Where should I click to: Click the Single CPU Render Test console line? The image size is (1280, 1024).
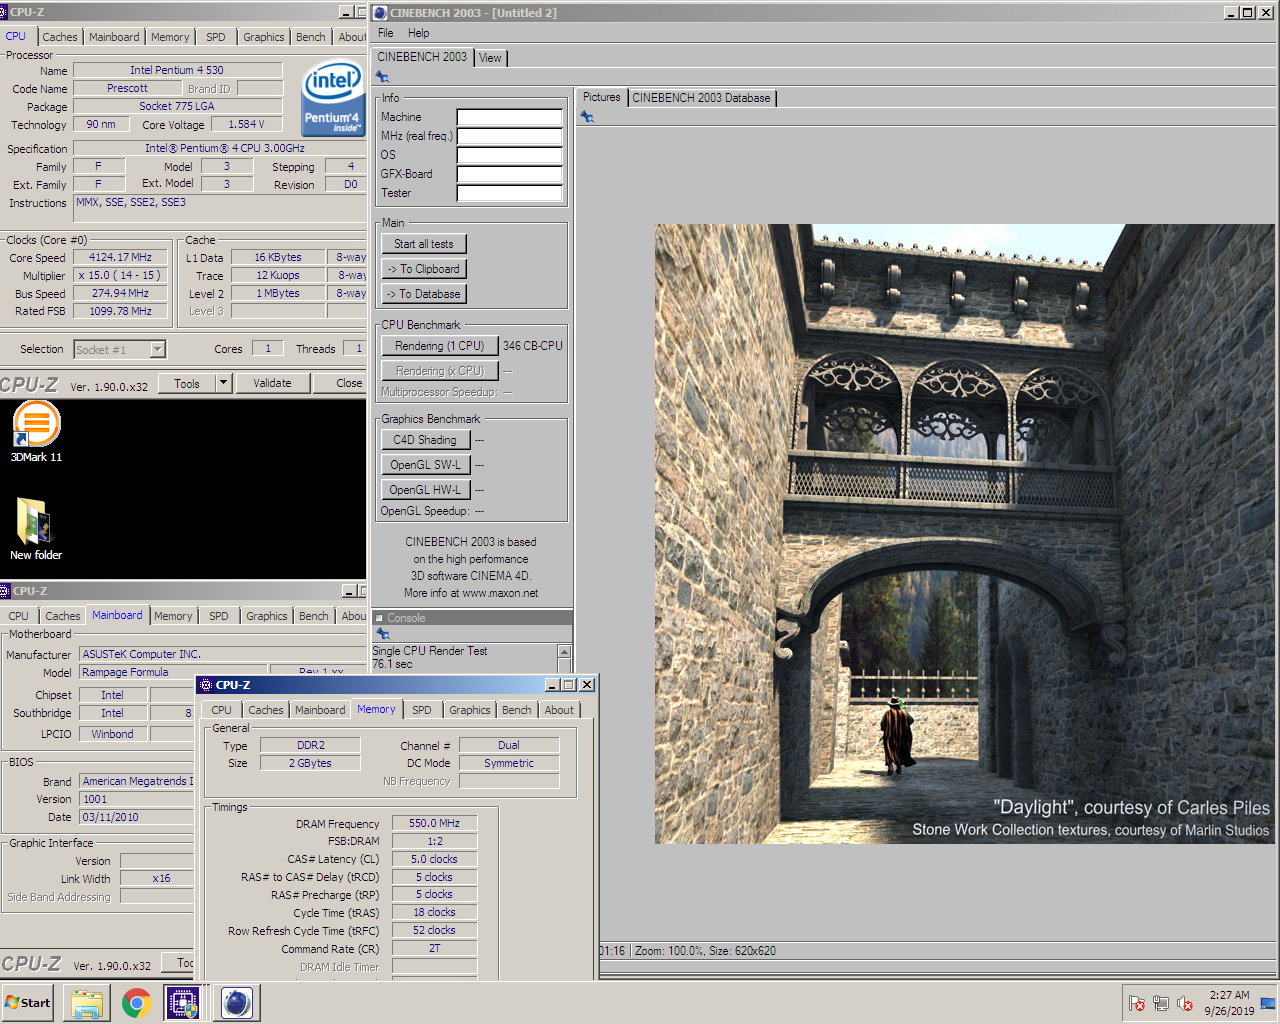[429, 651]
